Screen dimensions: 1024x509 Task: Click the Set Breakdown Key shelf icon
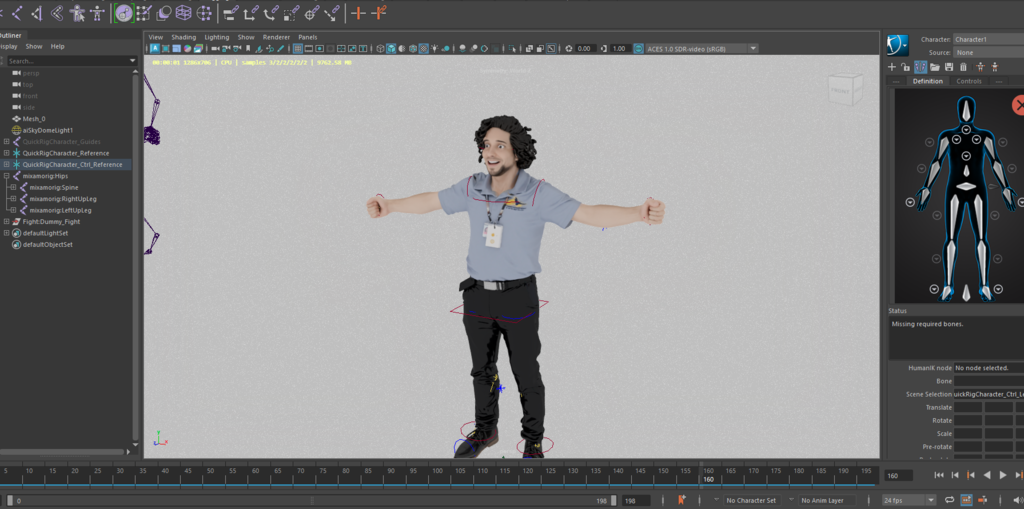379,12
